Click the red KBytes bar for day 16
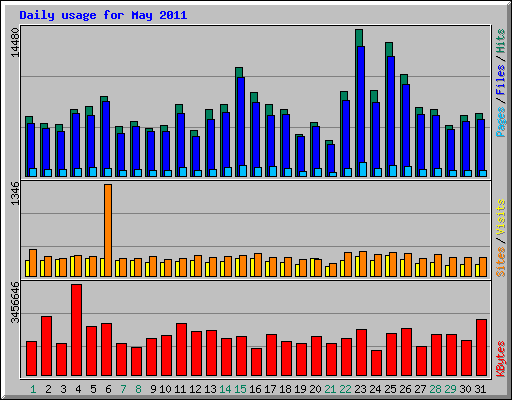 256,362
